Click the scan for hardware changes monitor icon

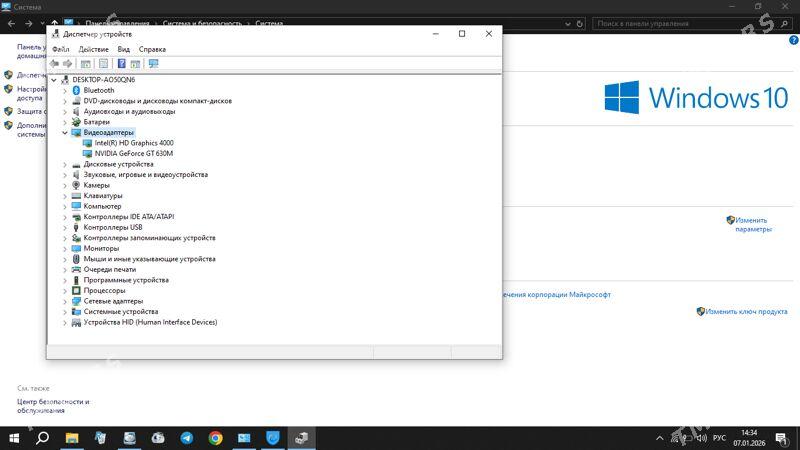[x=153, y=64]
